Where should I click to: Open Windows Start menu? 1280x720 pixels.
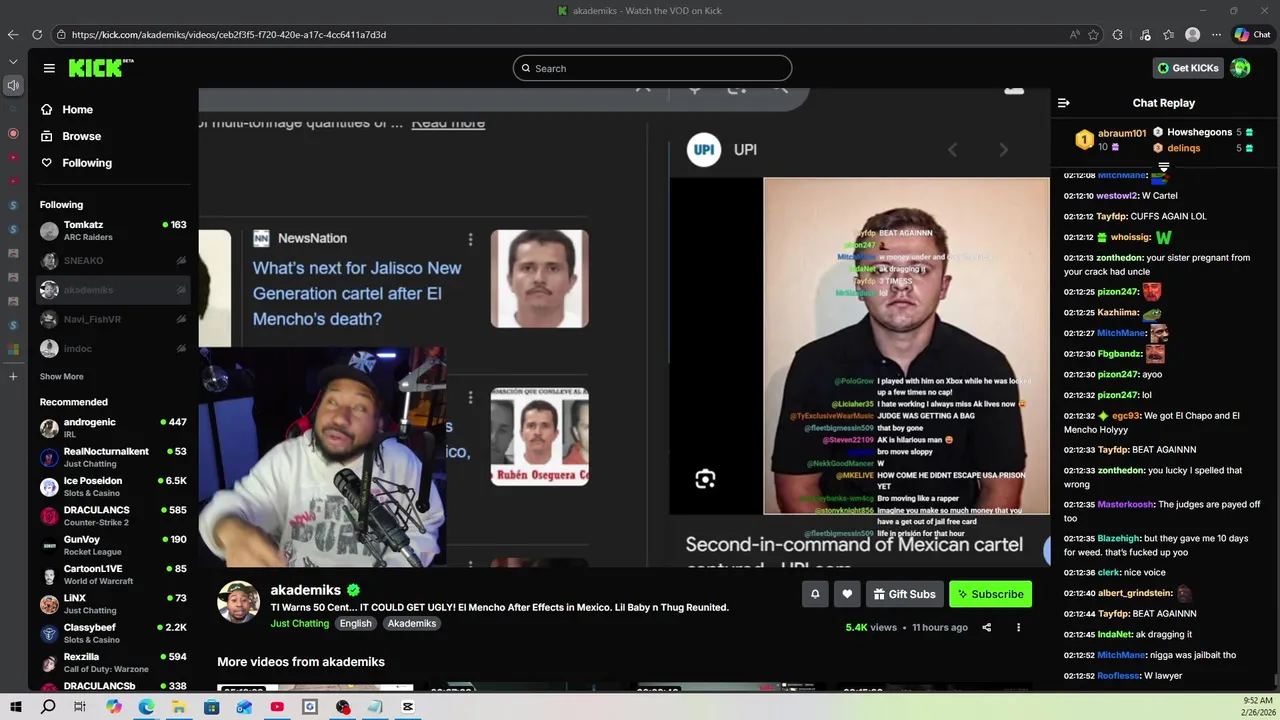point(16,707)
